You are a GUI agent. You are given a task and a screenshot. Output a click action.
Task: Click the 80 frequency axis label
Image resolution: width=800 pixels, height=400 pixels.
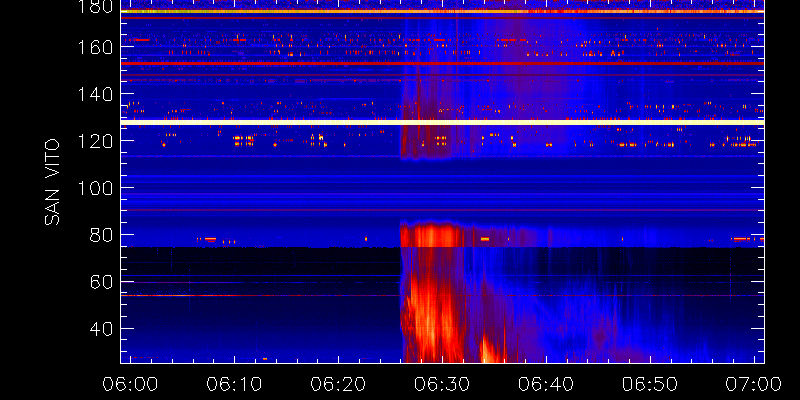(103, 235)
